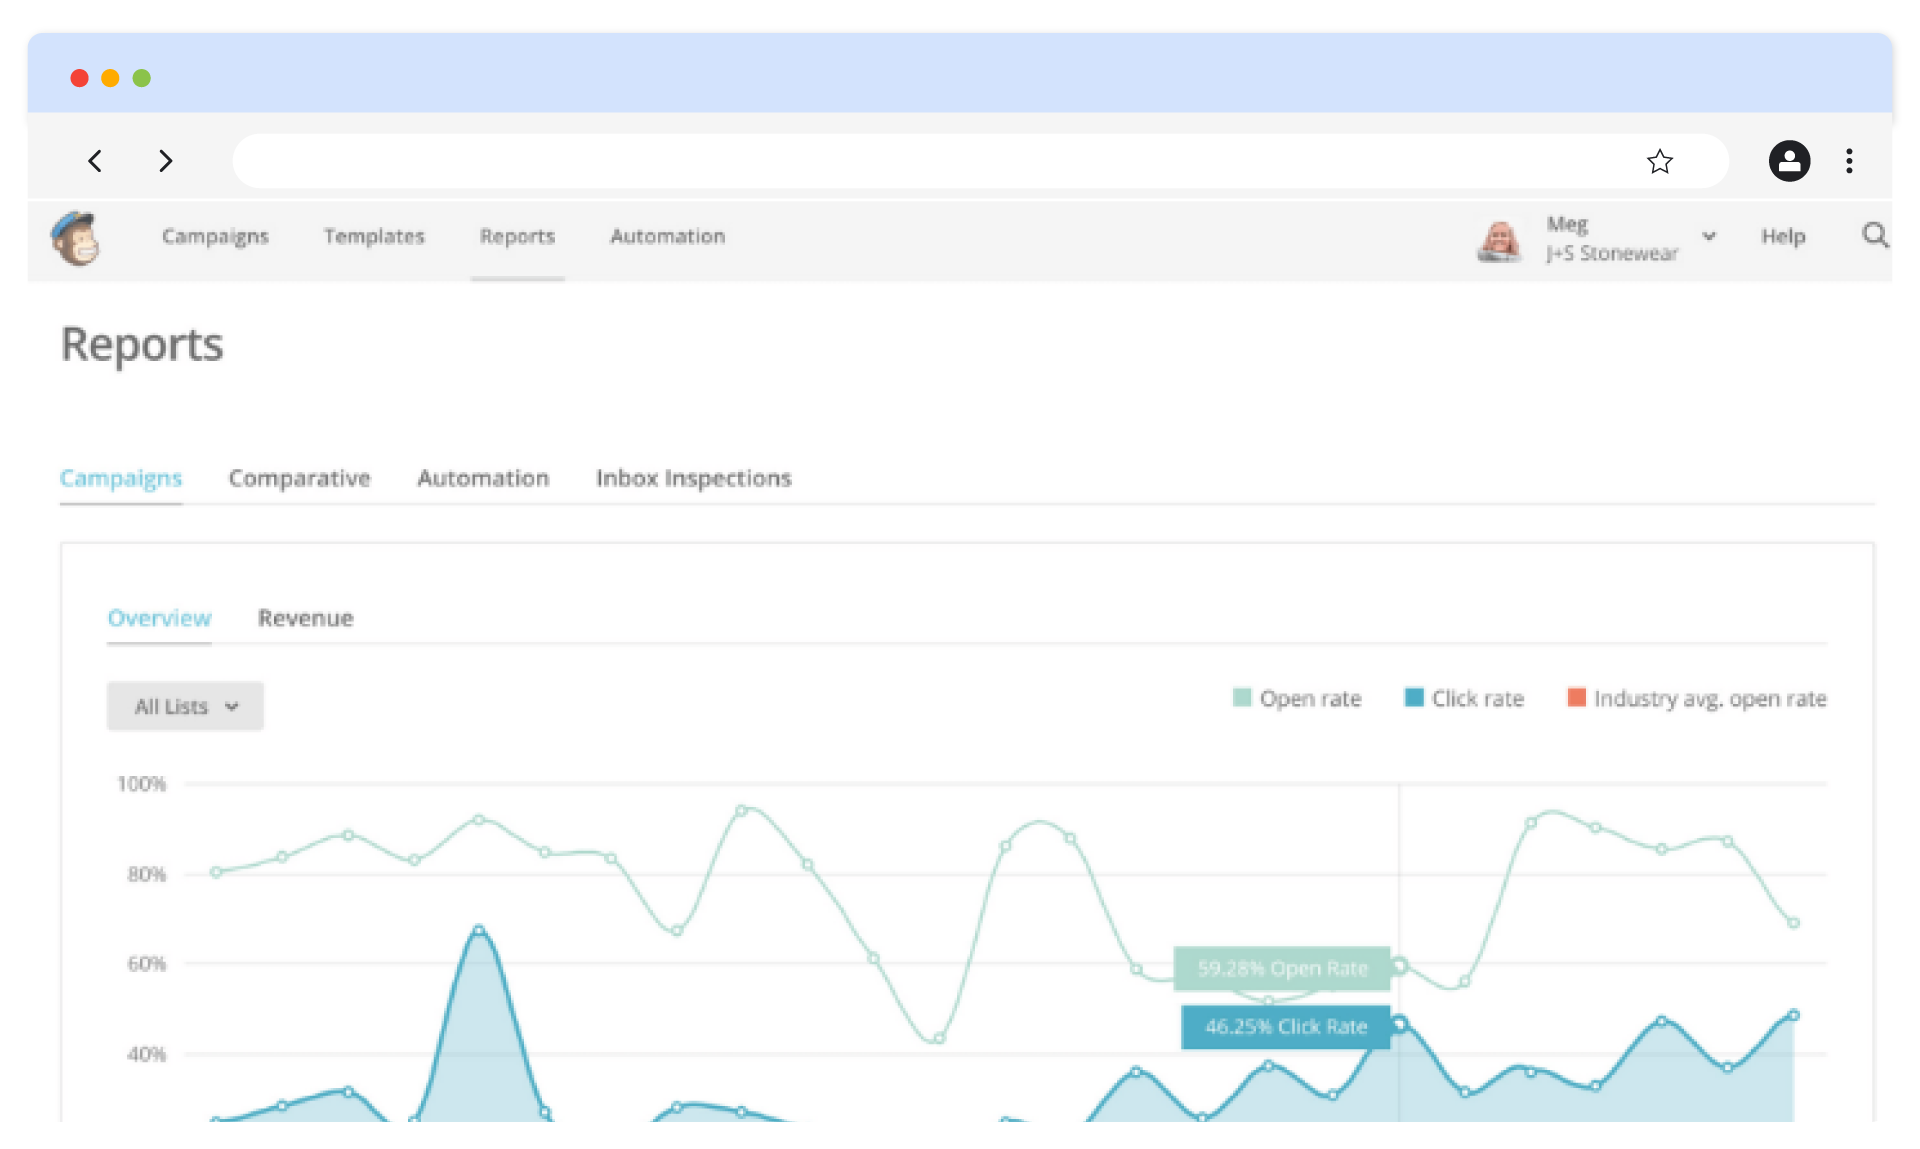
Task: Open Automation in the top navigation
Action: click(x=667, y=237)
